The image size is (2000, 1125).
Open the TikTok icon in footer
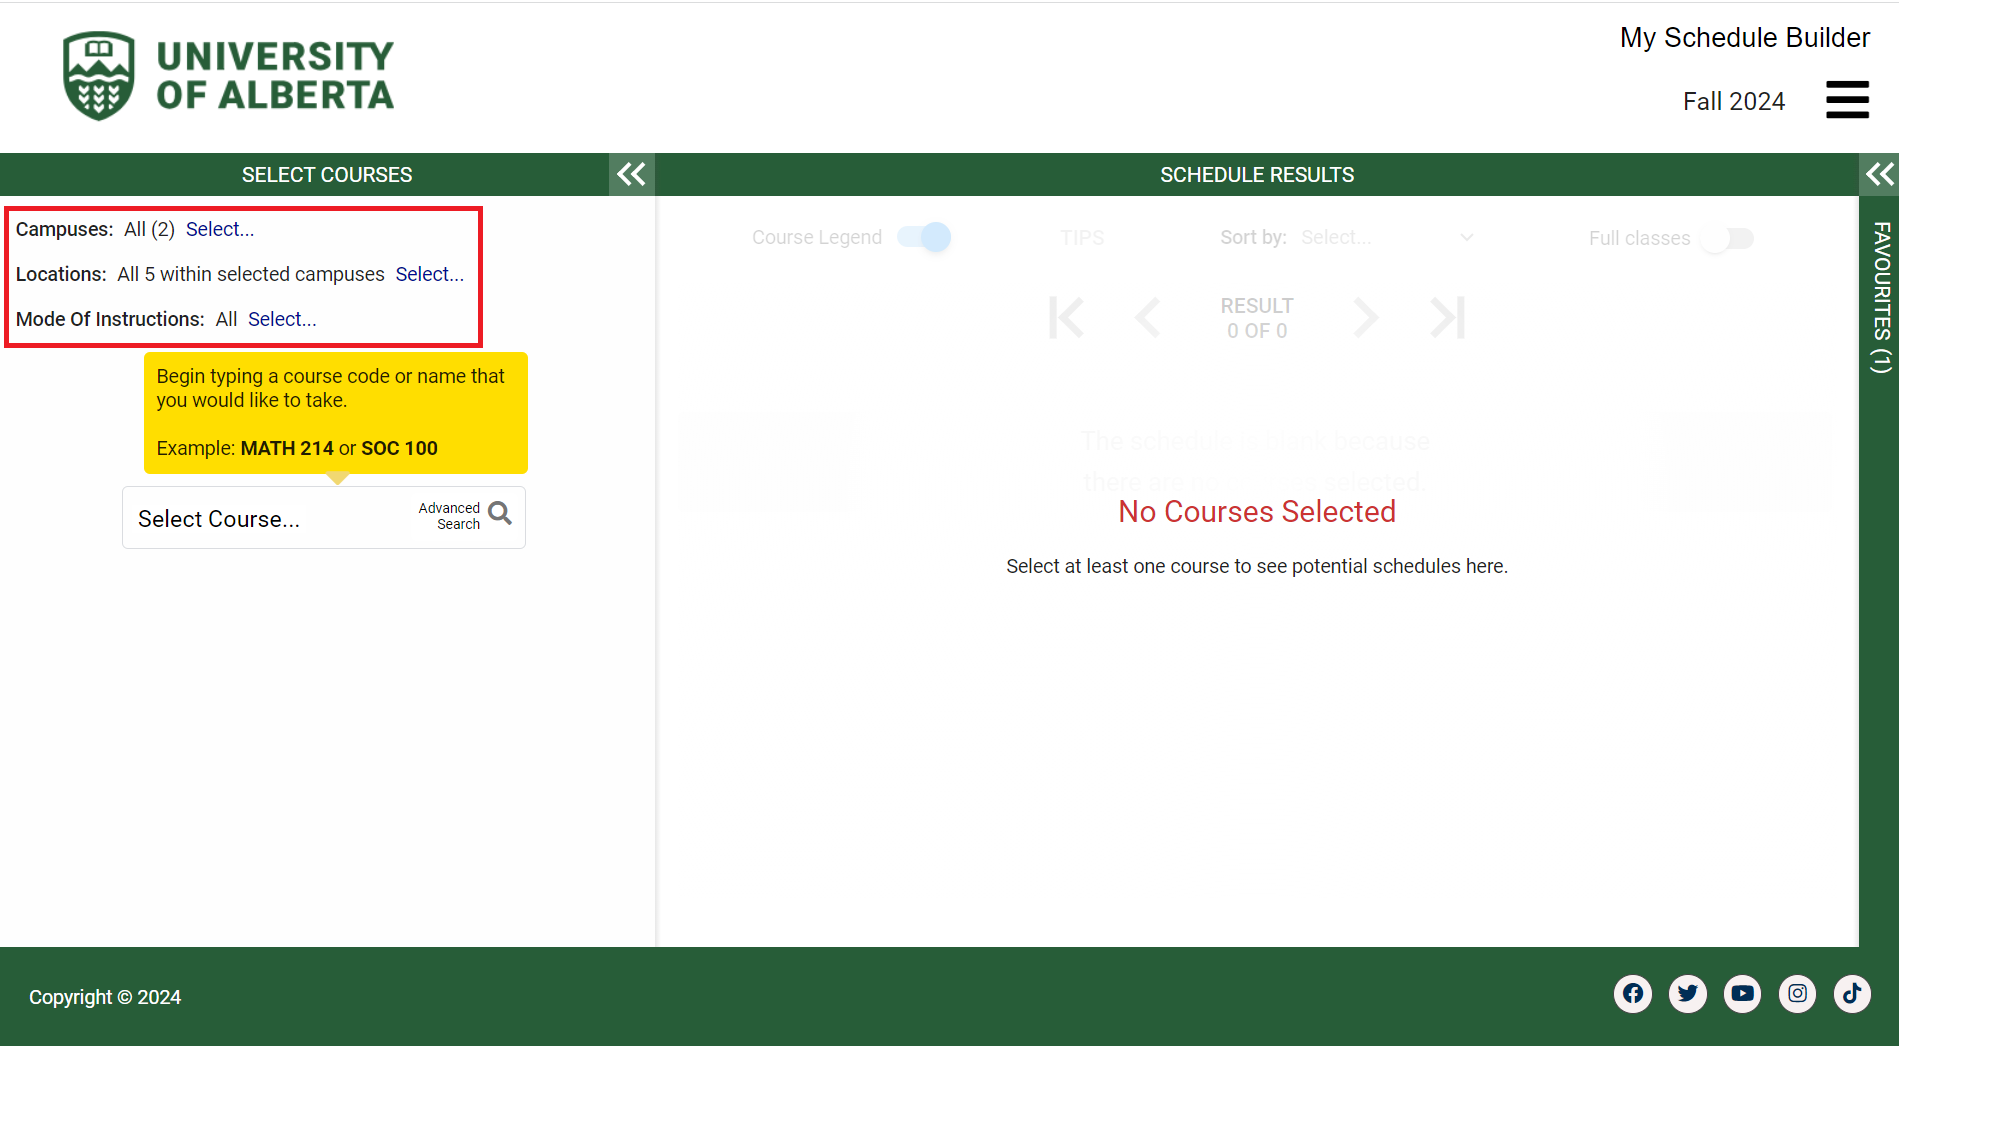[x=1852, y=993]
